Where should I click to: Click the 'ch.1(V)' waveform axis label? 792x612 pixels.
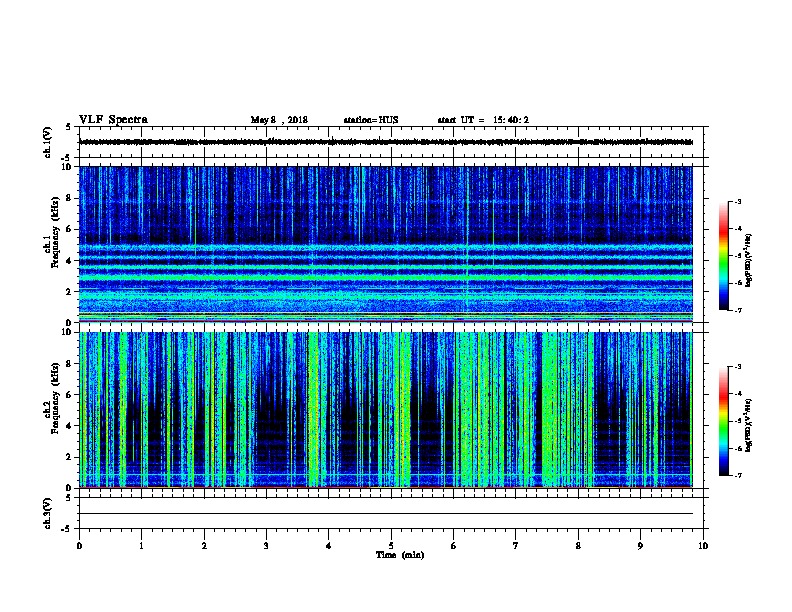coord(47,142)
